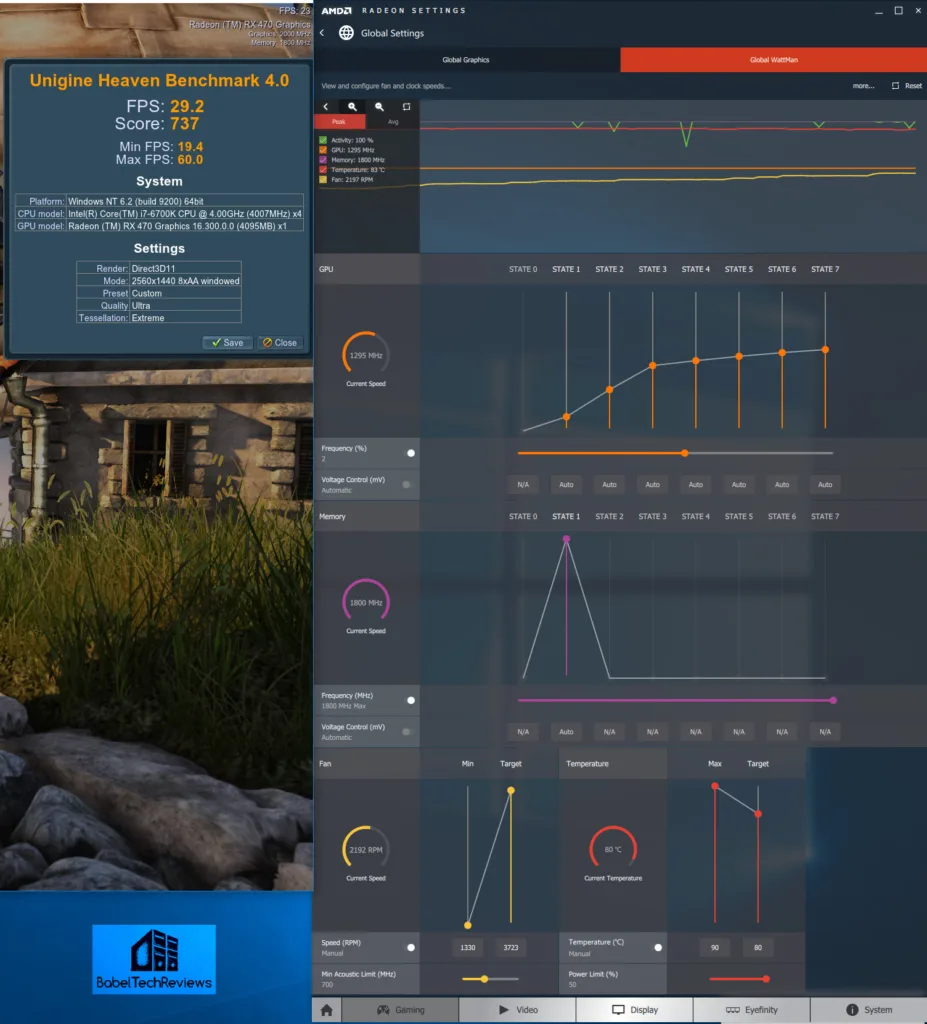Toggle the Memory Frequency (MHz) switch
The height and width of the screenshot is (1024, 927).
point(408,700)
